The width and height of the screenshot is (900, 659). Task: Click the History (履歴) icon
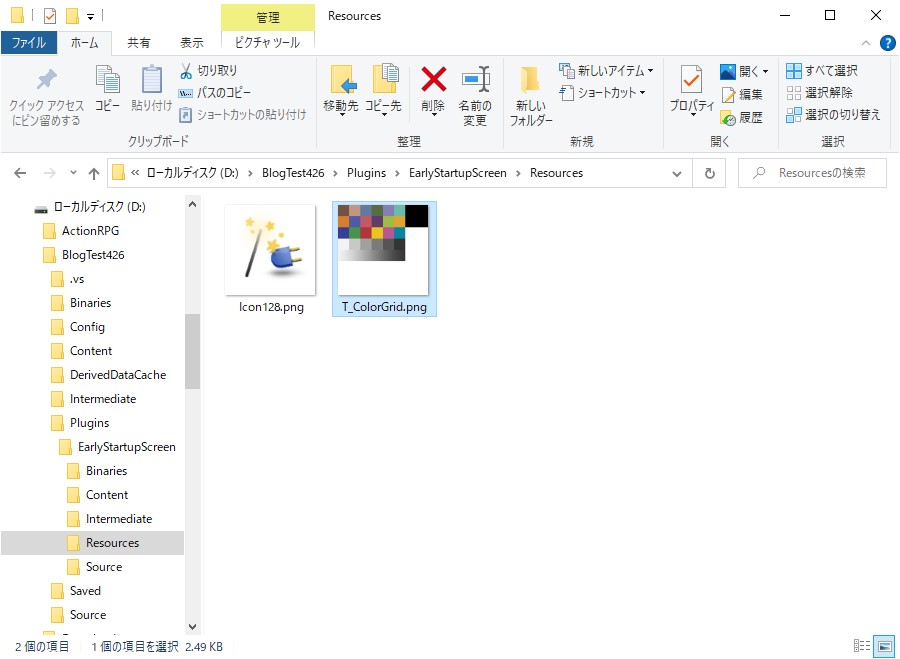pyautogui.click(x=728, y=118)
